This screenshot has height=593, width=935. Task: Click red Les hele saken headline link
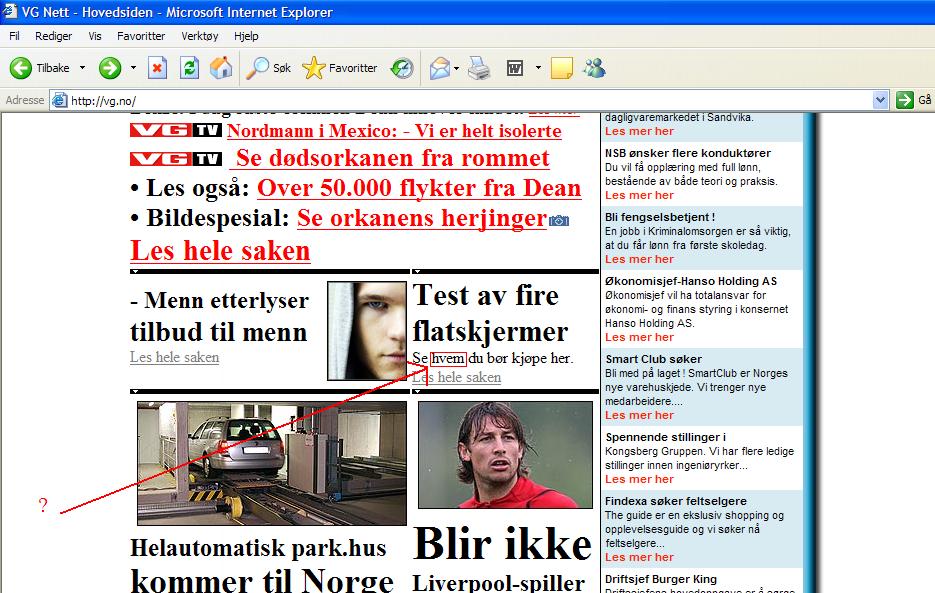(x=220, y=251)
